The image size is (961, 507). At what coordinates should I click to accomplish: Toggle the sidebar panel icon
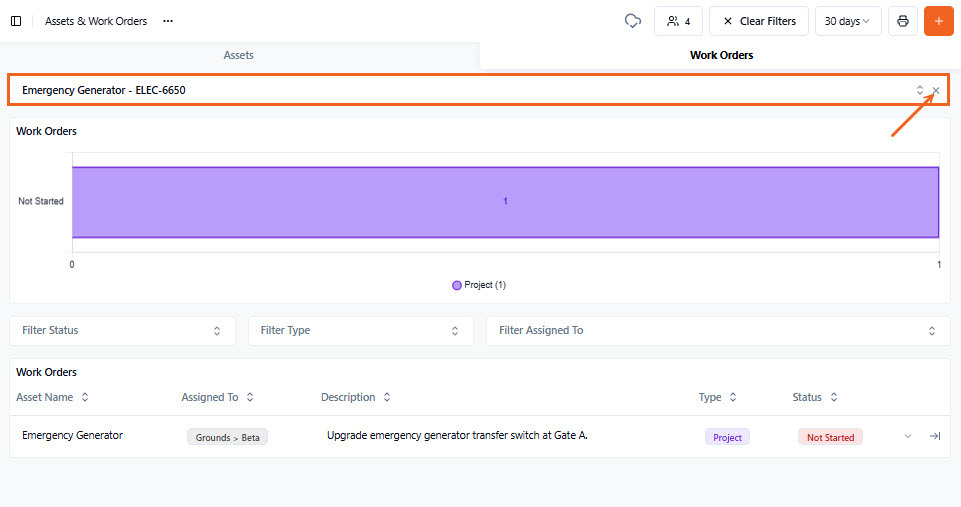(17, 21)
